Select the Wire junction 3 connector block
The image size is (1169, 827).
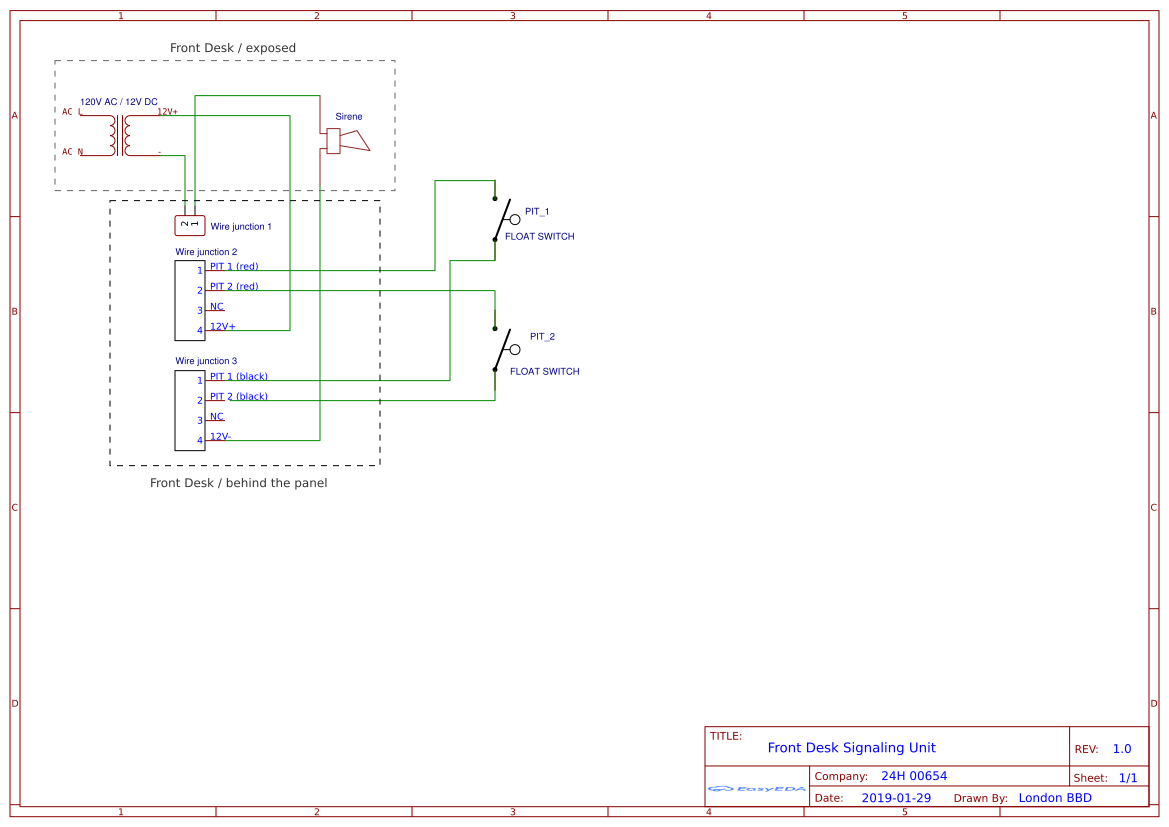tap(190, 410)
